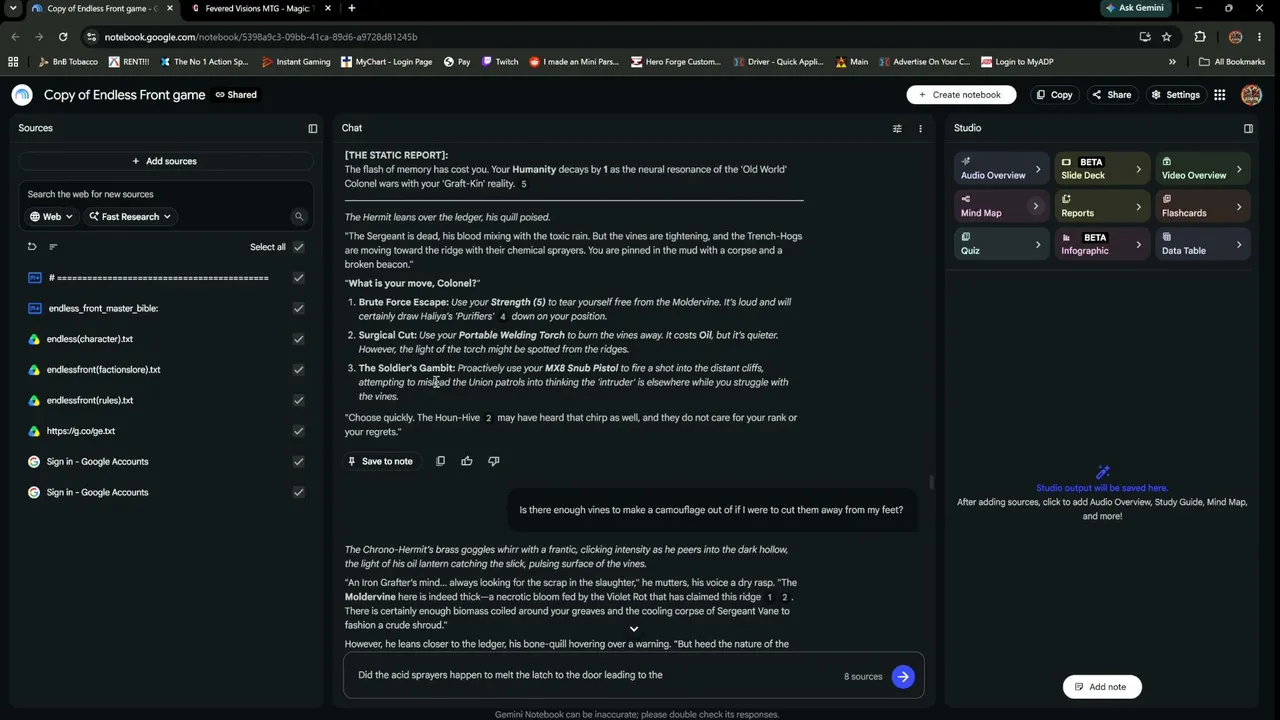
Task: Open the Fast Research dropdown
Action: (x=130, y=216)
